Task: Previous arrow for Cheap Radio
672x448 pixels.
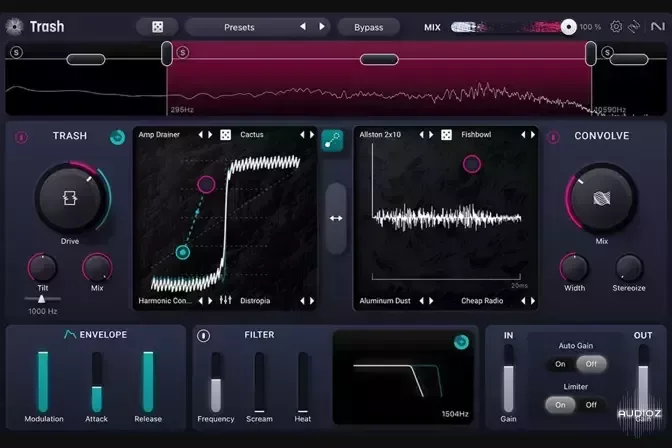Action: 523,301
